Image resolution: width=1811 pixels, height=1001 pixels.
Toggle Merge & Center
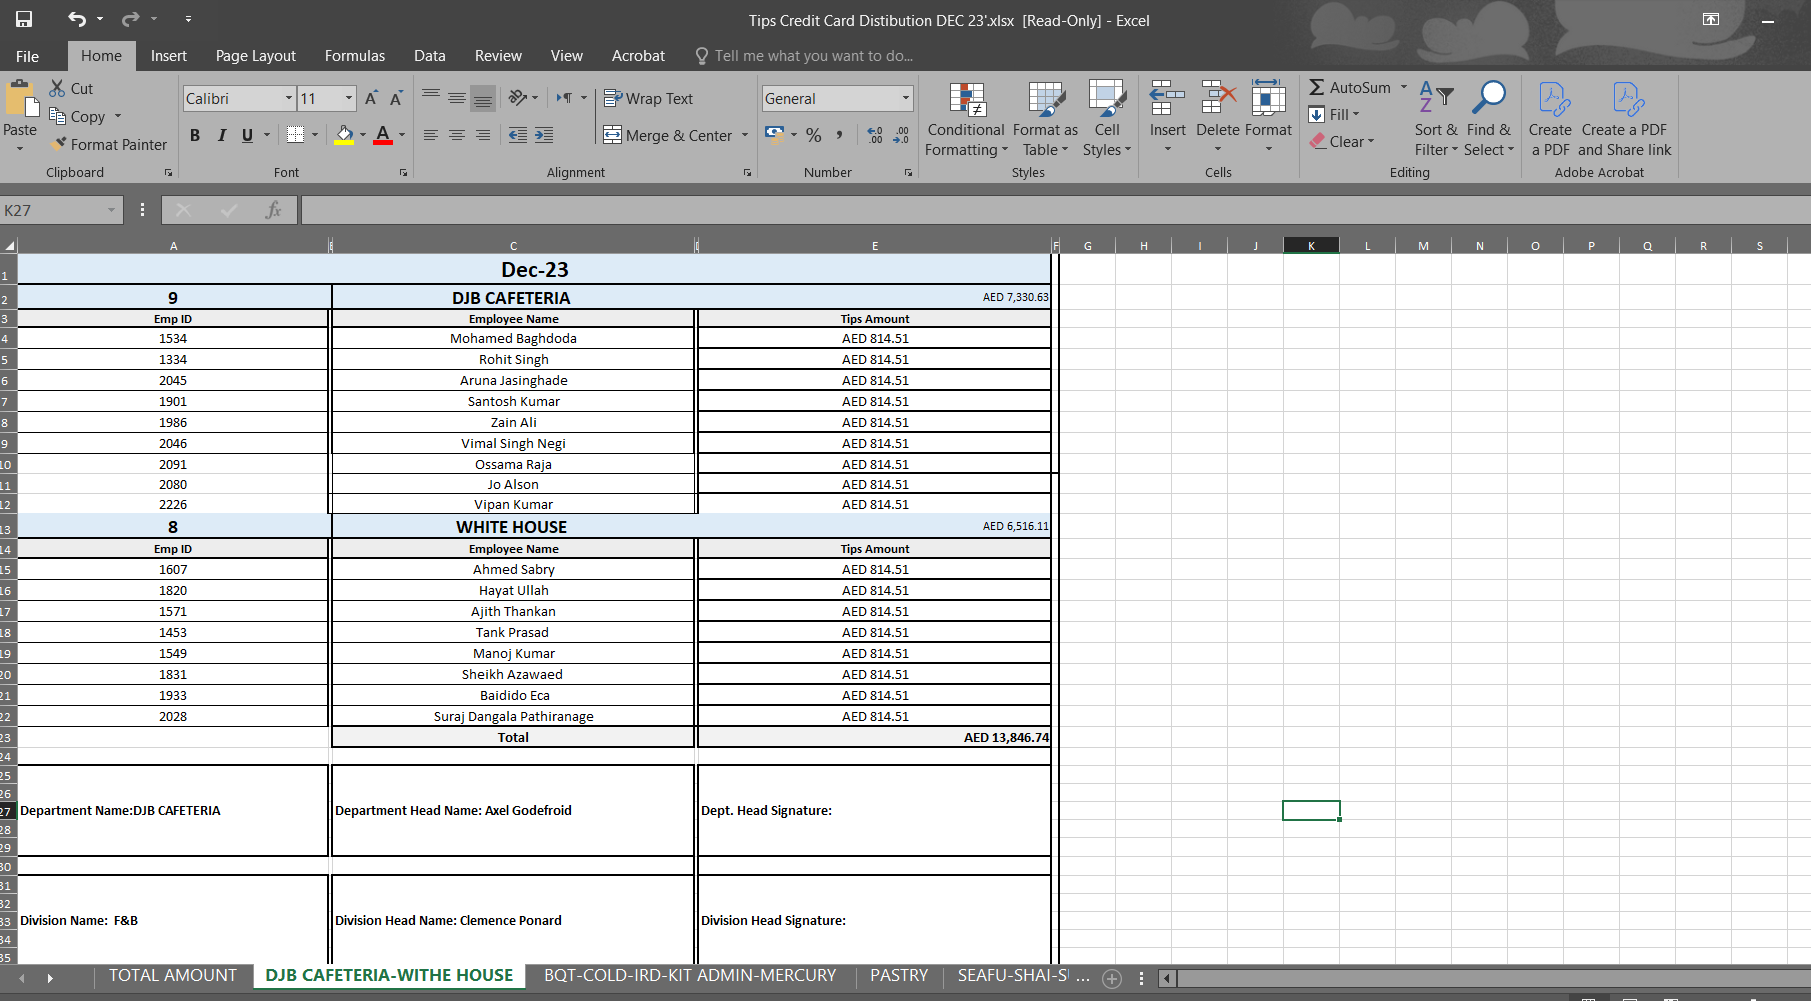(669, 135)
